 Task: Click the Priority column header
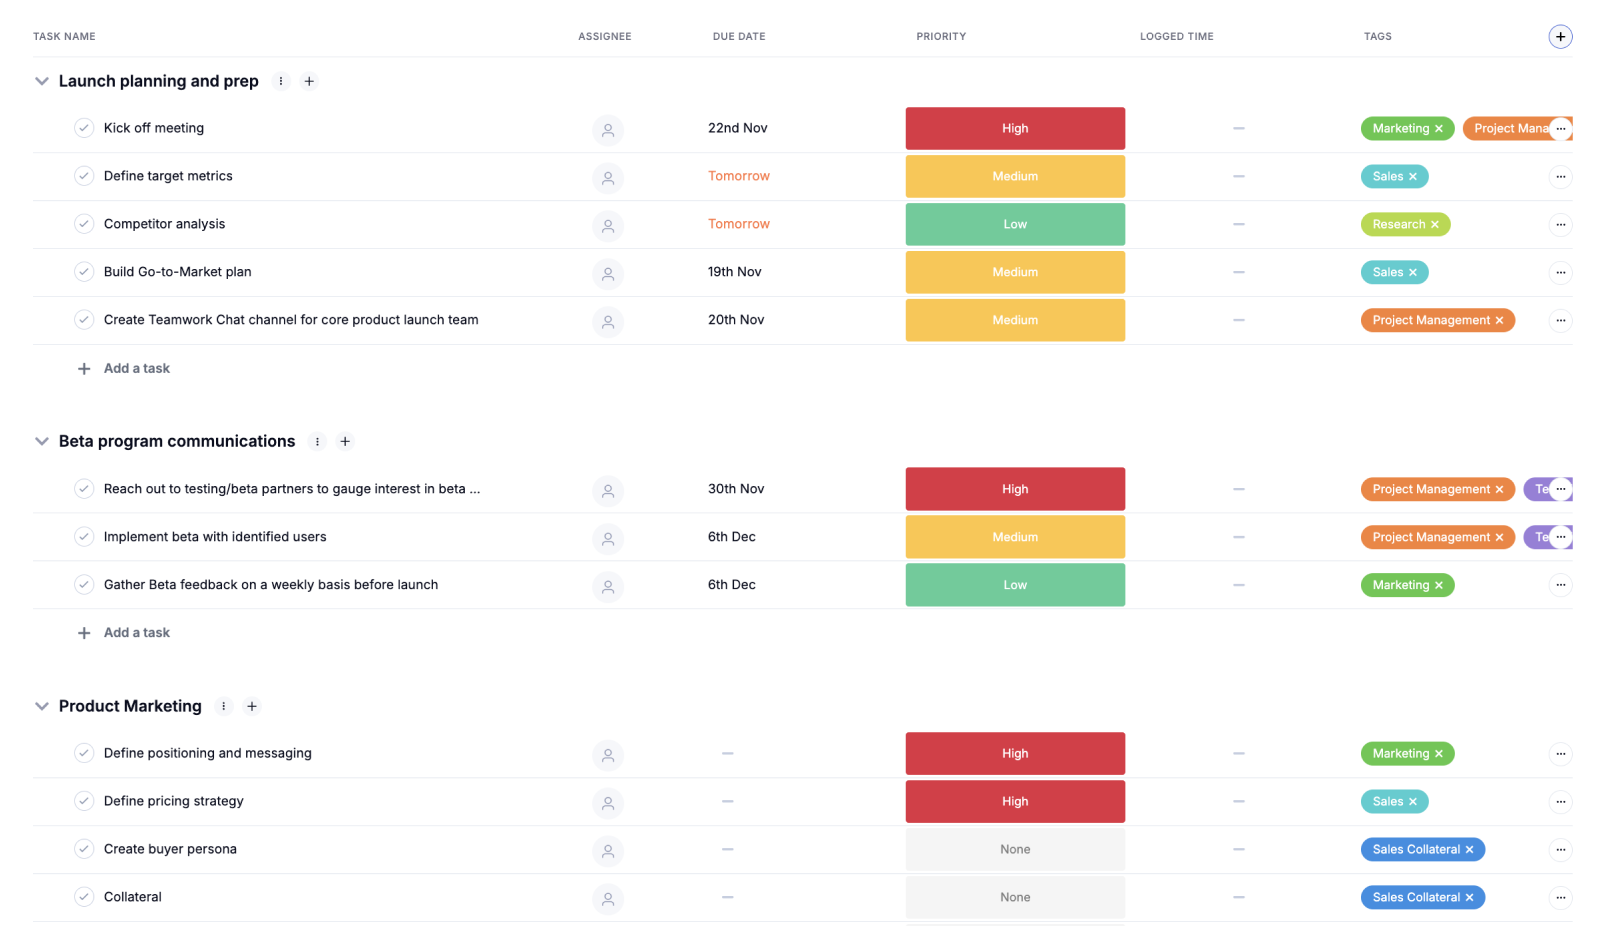tap(941, 37)
